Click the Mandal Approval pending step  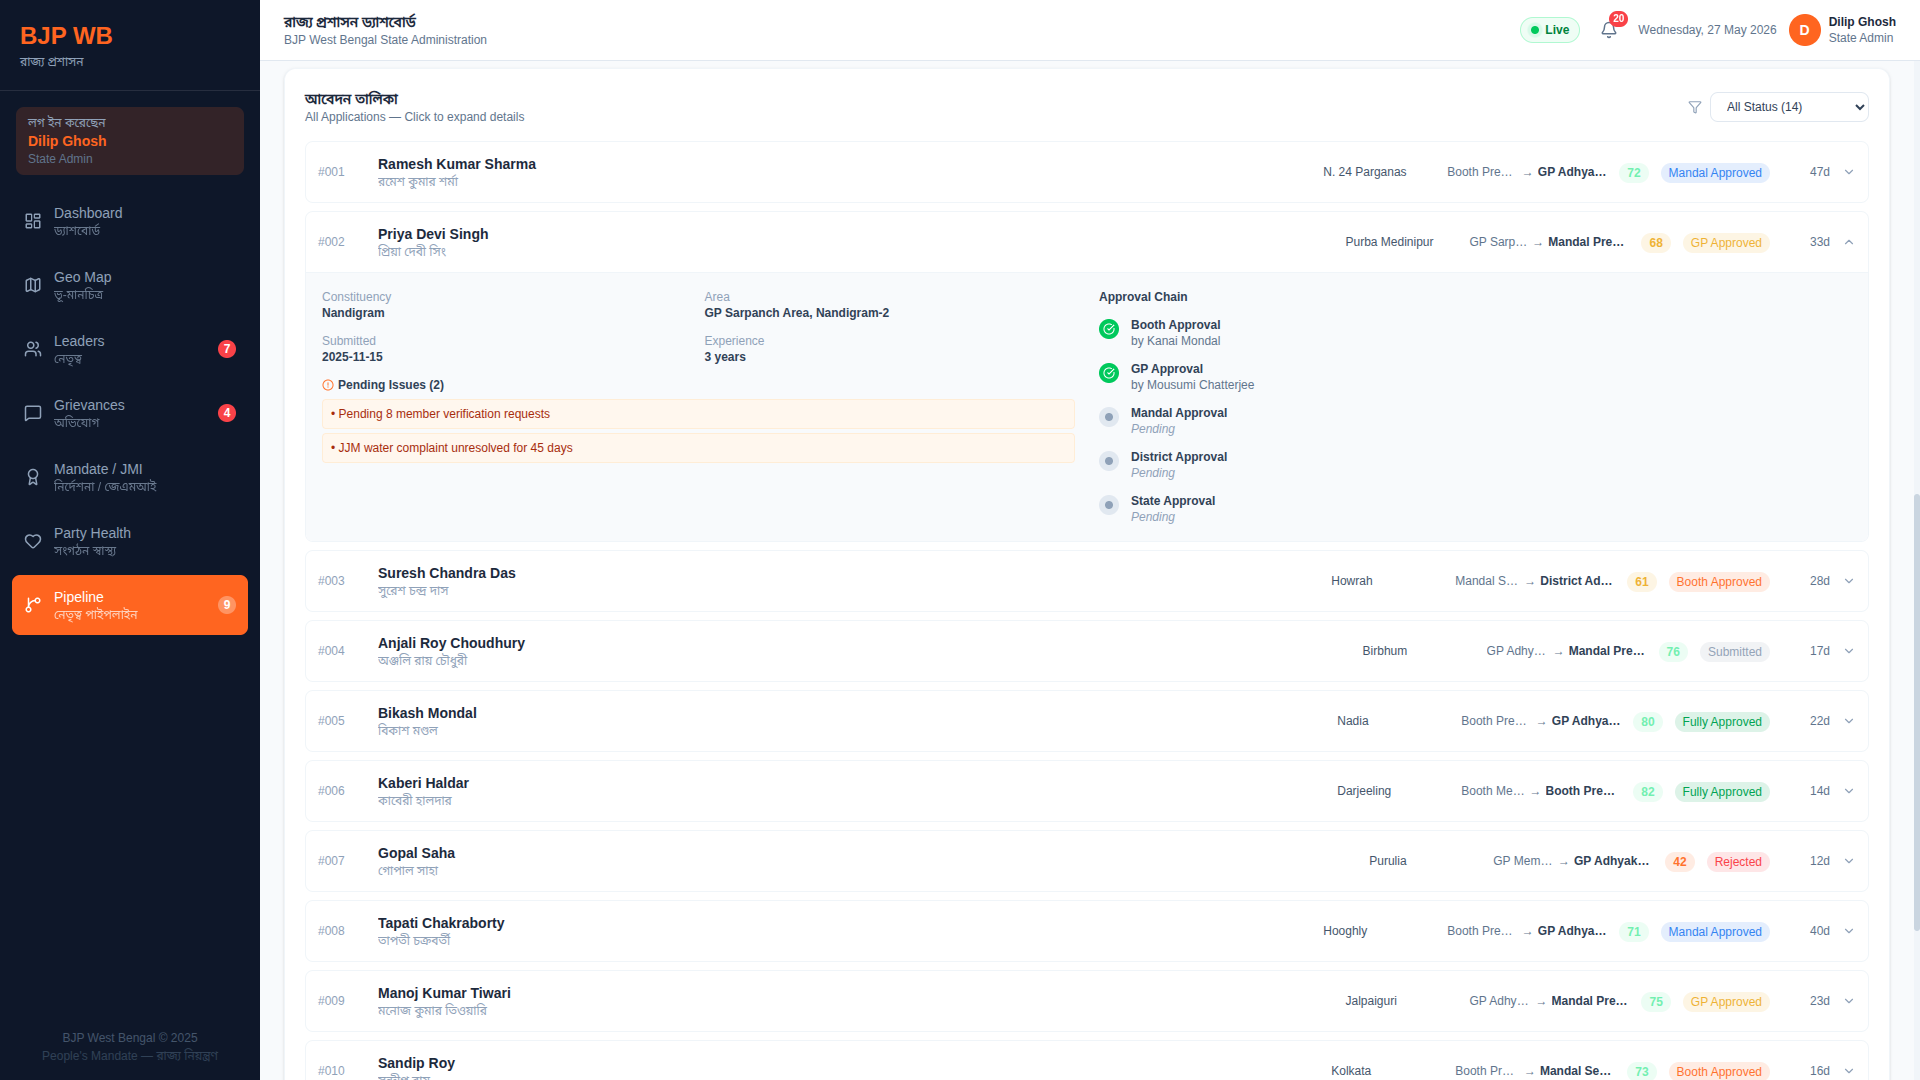tap(1178, 420)
